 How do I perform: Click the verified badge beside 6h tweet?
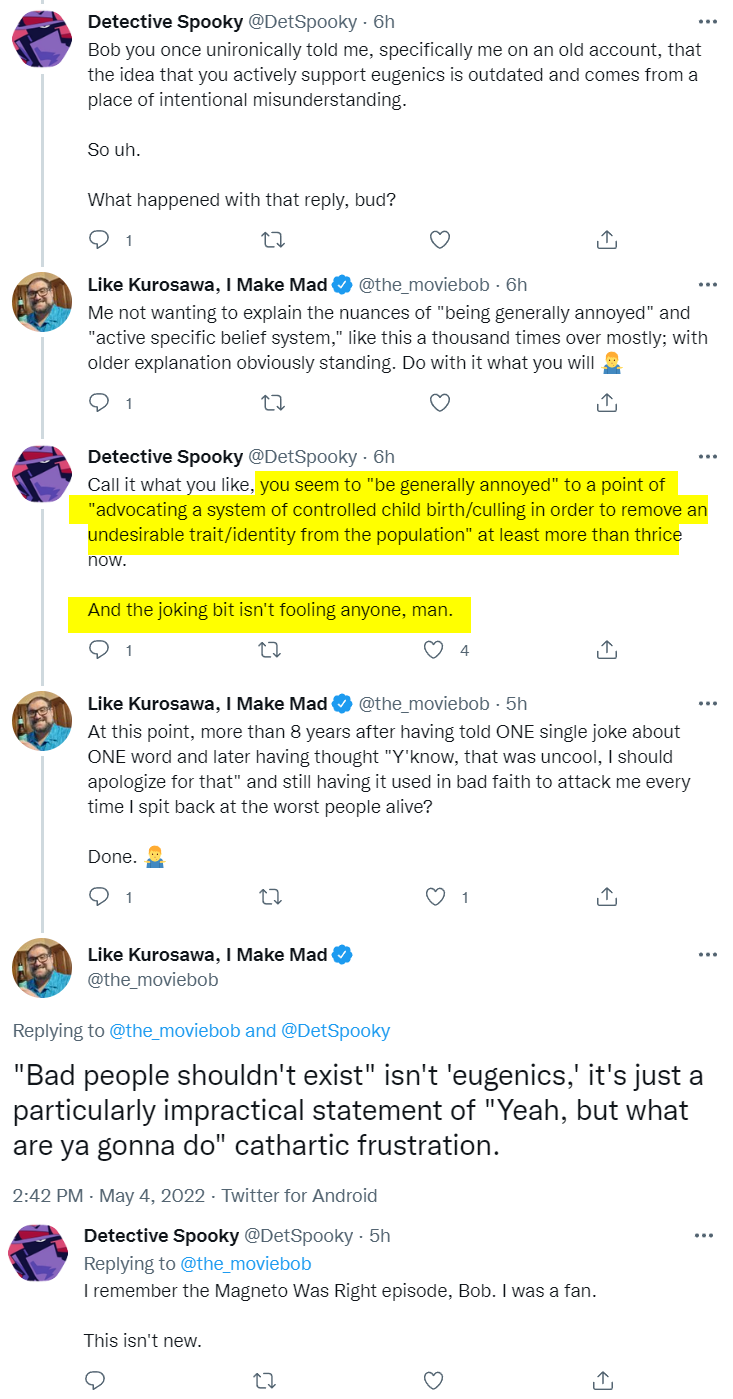click(x=342, y=285)
